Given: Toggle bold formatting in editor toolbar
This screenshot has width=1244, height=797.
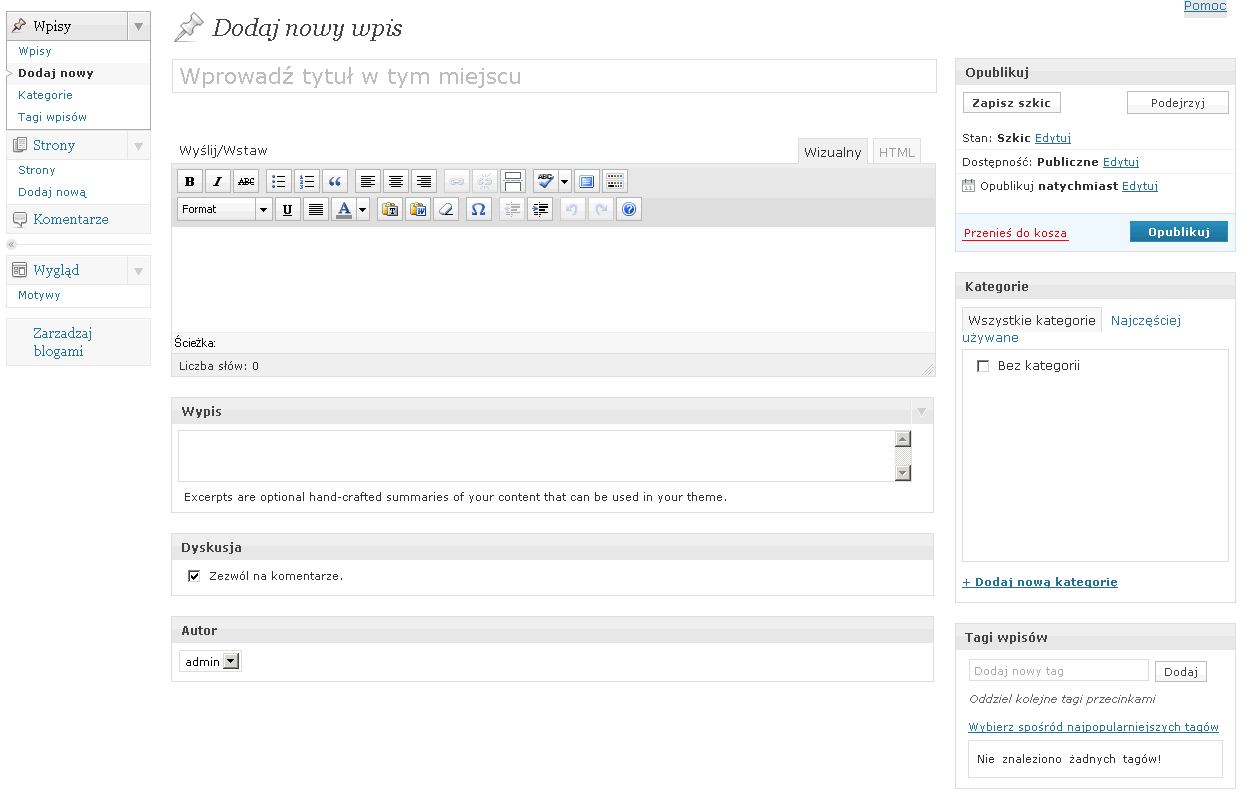Looking at the screenshot, I should [189, 181].
